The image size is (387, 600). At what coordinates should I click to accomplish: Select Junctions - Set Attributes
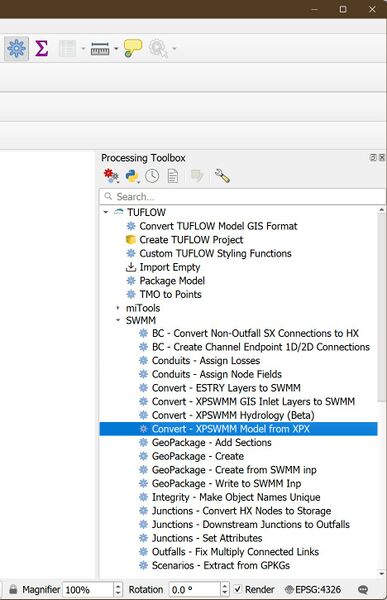pos(207,538)
